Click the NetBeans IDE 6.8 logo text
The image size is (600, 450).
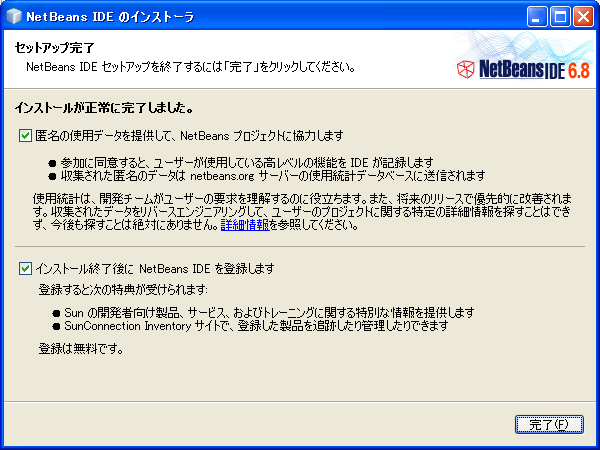(535, 69)
